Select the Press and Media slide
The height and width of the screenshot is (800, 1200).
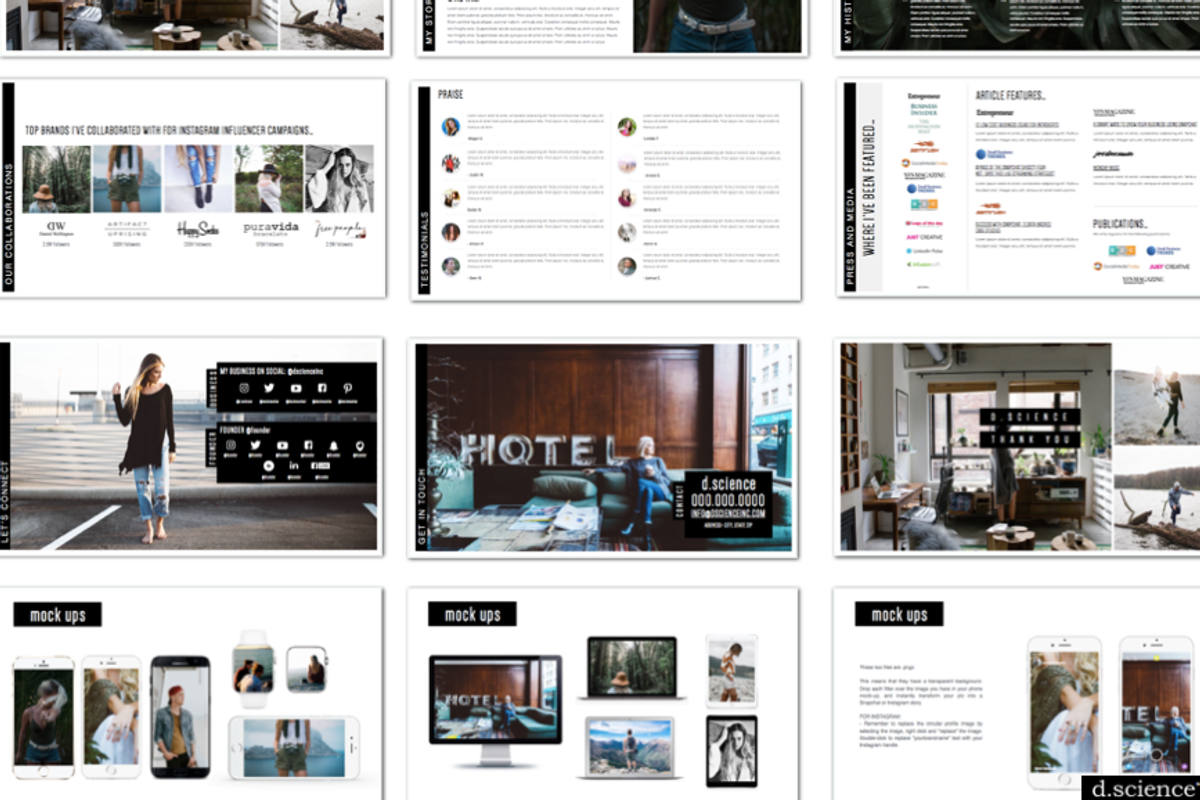(x=1018, y=187)
